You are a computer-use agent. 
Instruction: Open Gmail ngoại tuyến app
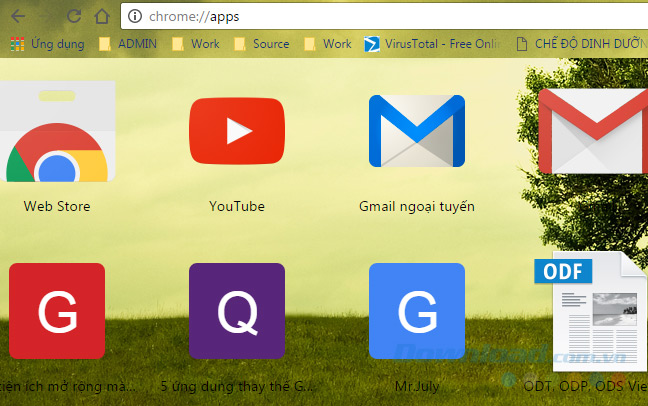click(416, 131)
